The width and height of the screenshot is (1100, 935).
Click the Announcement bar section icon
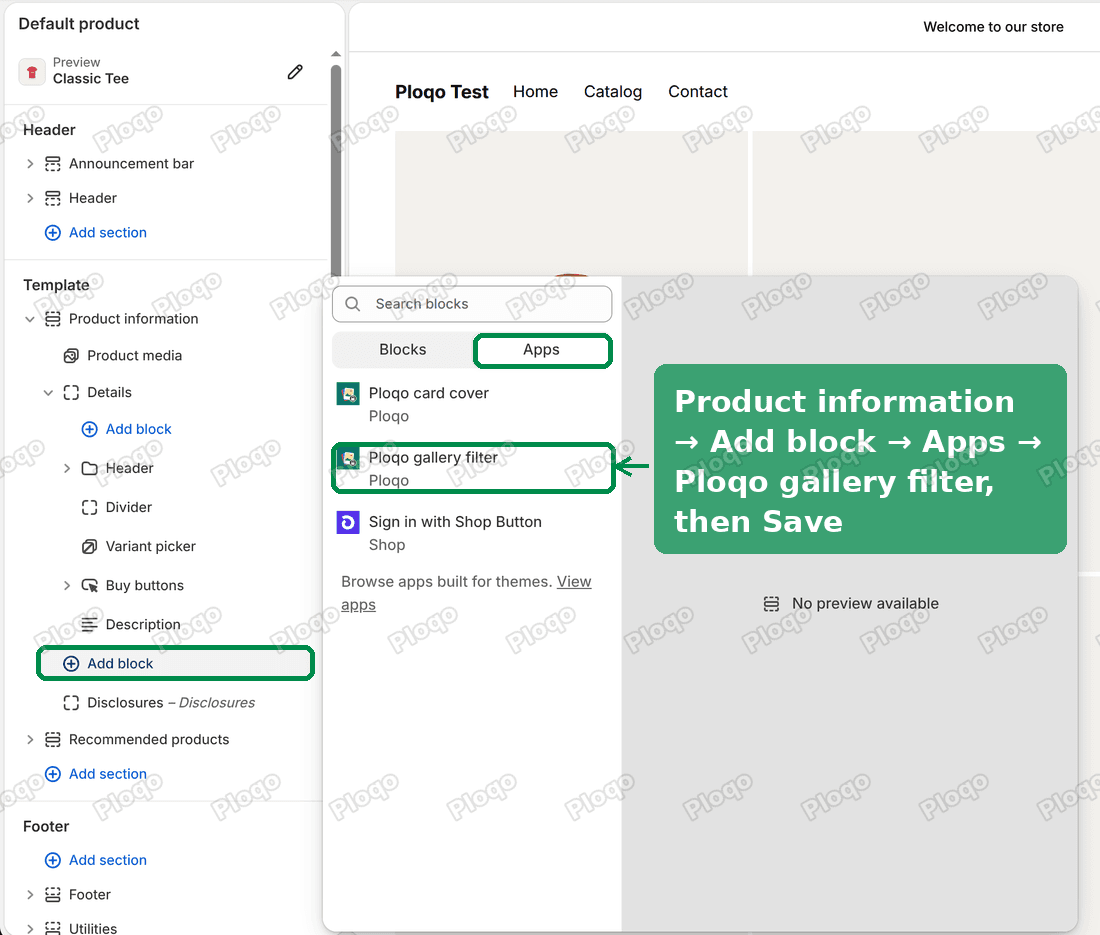pyautogui.click(x=53, y=163)
